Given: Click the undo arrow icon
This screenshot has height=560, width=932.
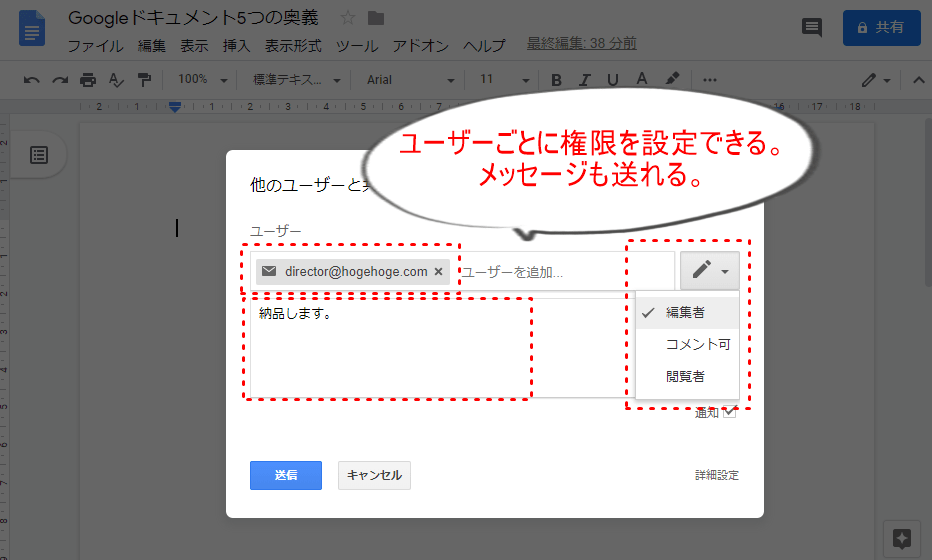Looking at the screenshot, I should [x=32, y=80].
